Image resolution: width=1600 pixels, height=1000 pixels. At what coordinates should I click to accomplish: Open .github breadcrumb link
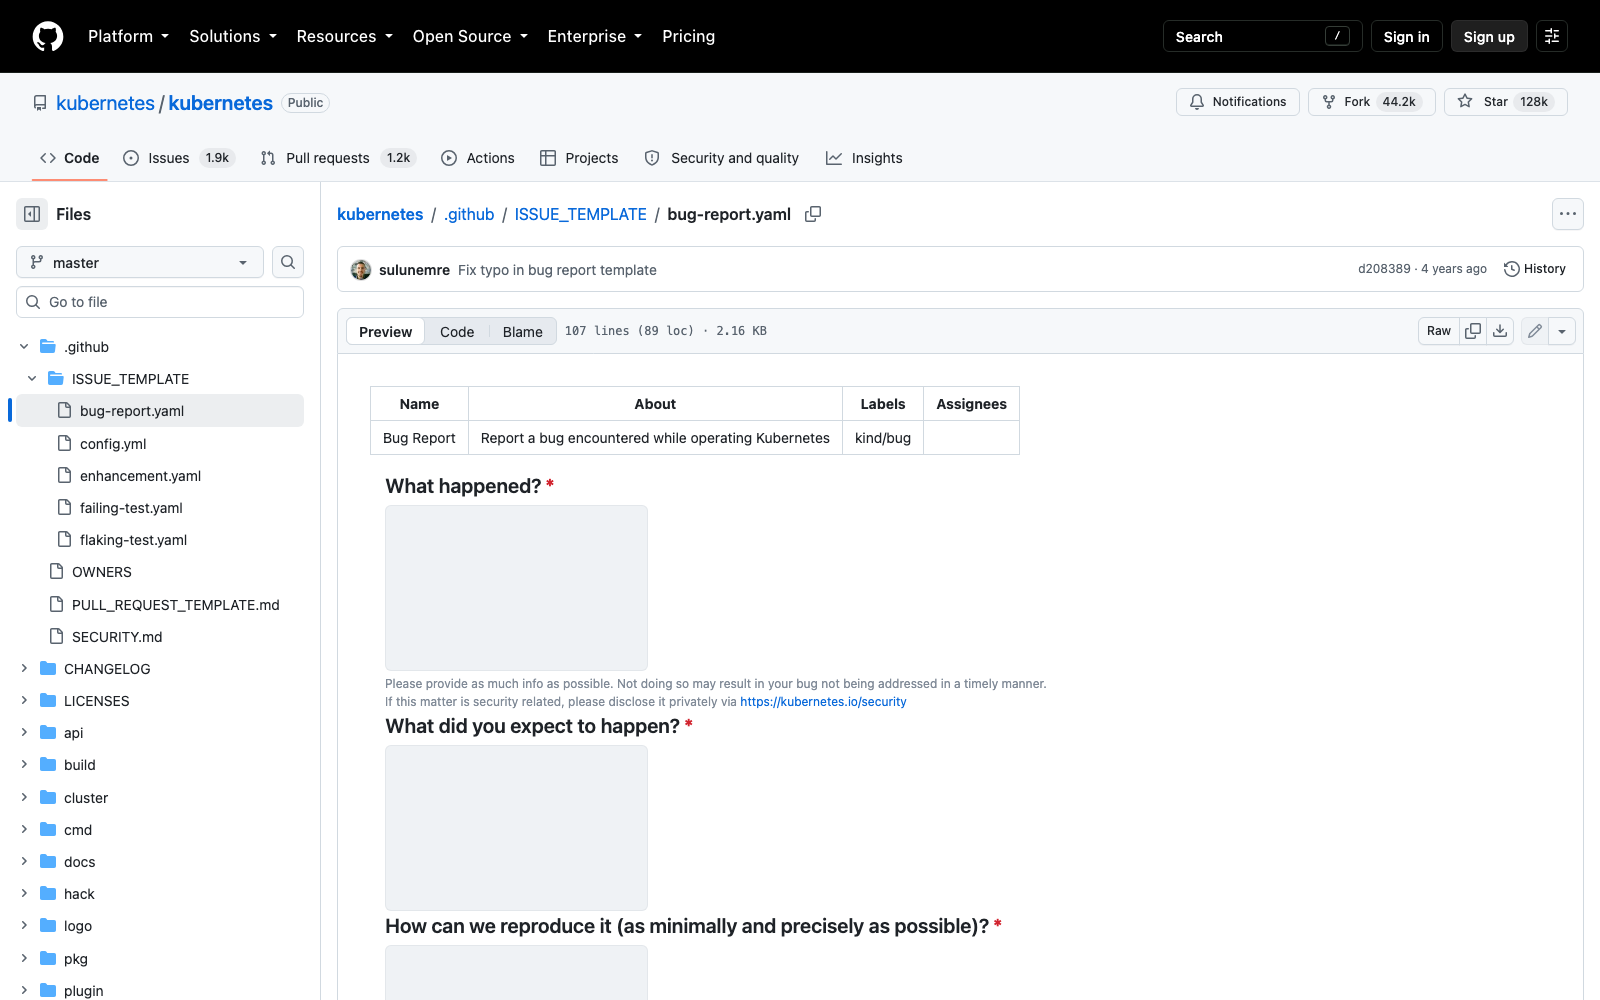(469, 214)
